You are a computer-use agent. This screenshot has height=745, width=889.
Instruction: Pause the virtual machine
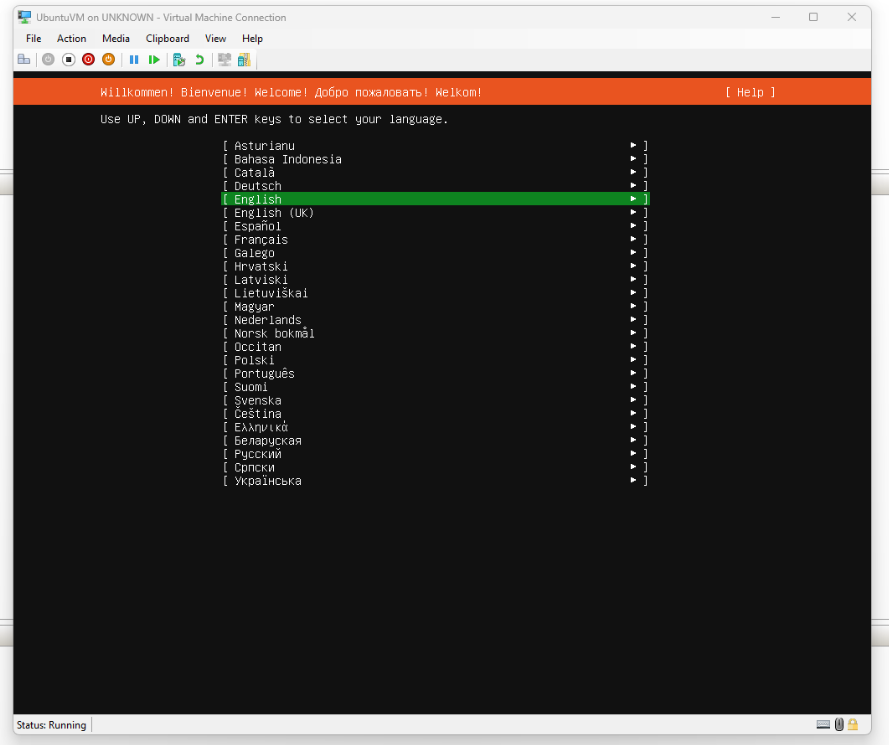(x=134, y=60)
